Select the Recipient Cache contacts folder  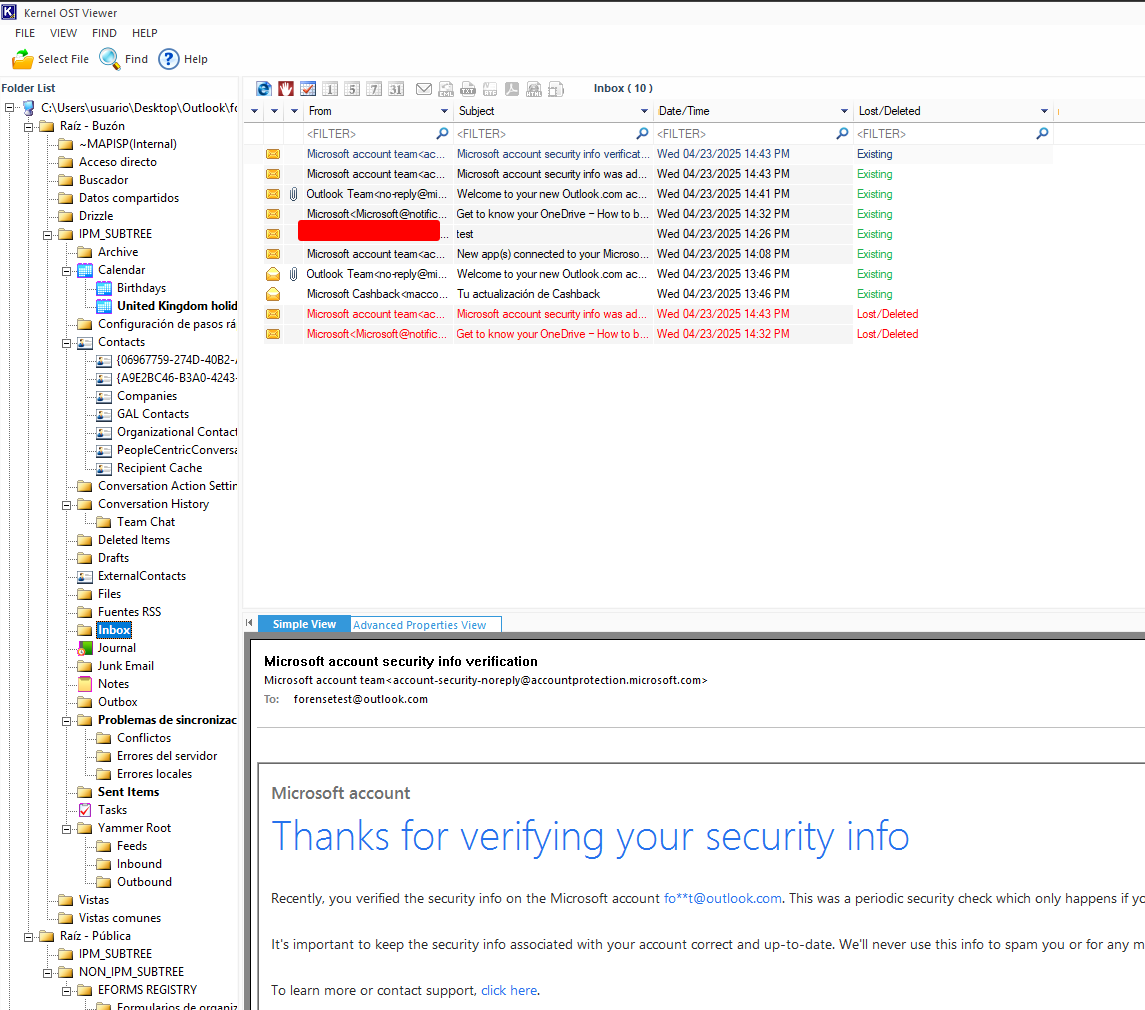159,468
